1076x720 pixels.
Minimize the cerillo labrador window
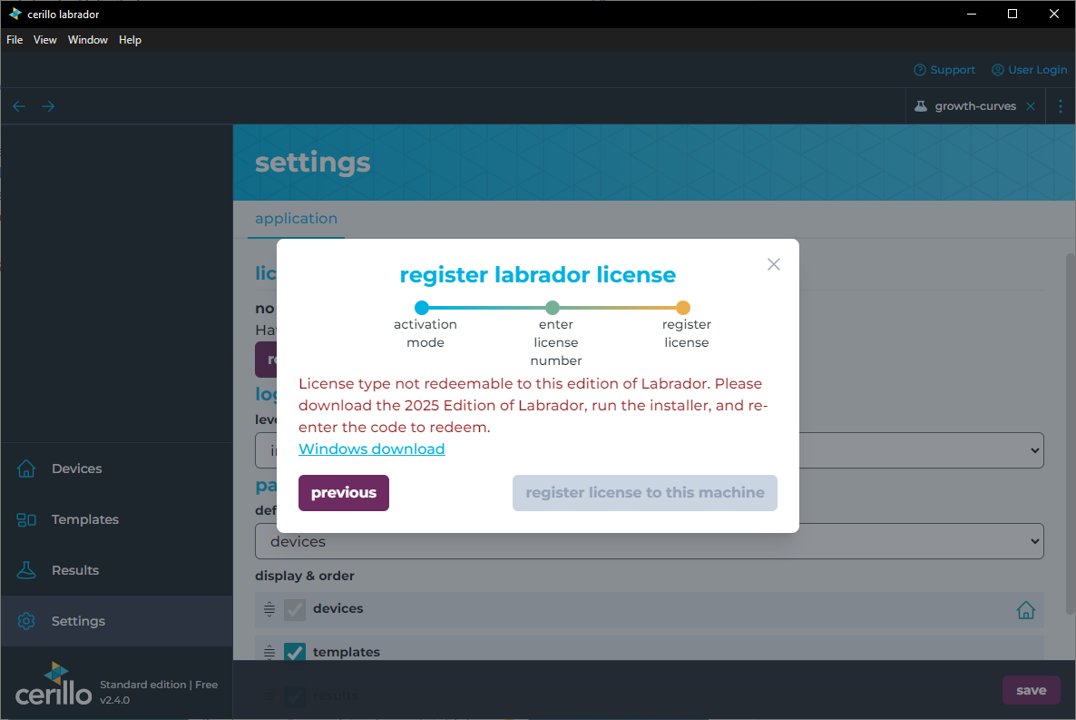(x=971, y=14)
